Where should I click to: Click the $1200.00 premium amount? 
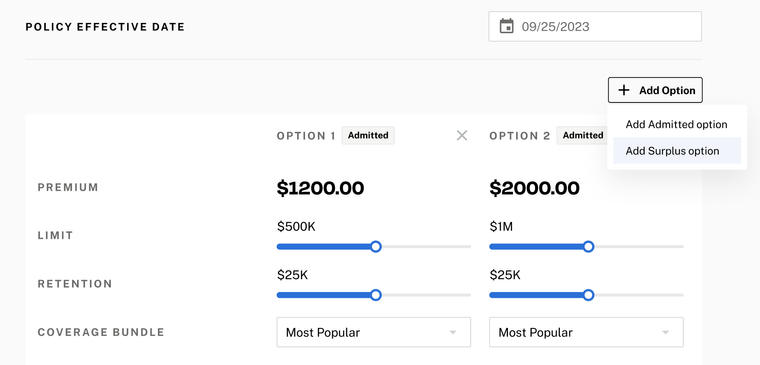click(320, 188)
